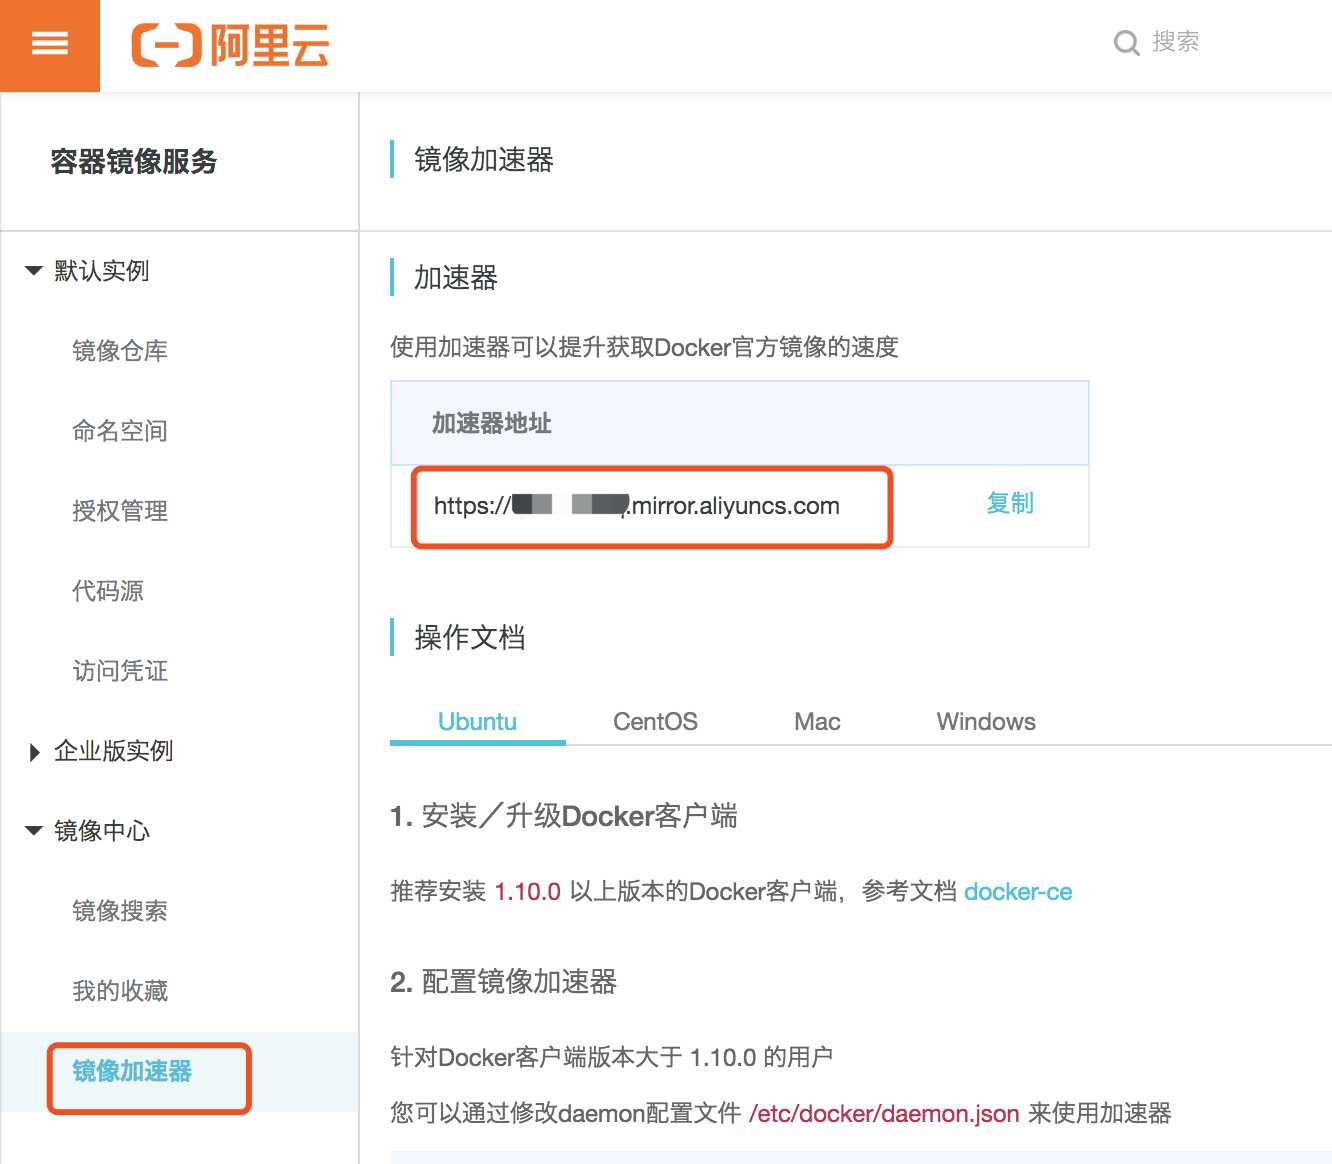Screen dimensions: 1332x1164
Task: Switch to the Windows tab
Action: tap(986, 722)
